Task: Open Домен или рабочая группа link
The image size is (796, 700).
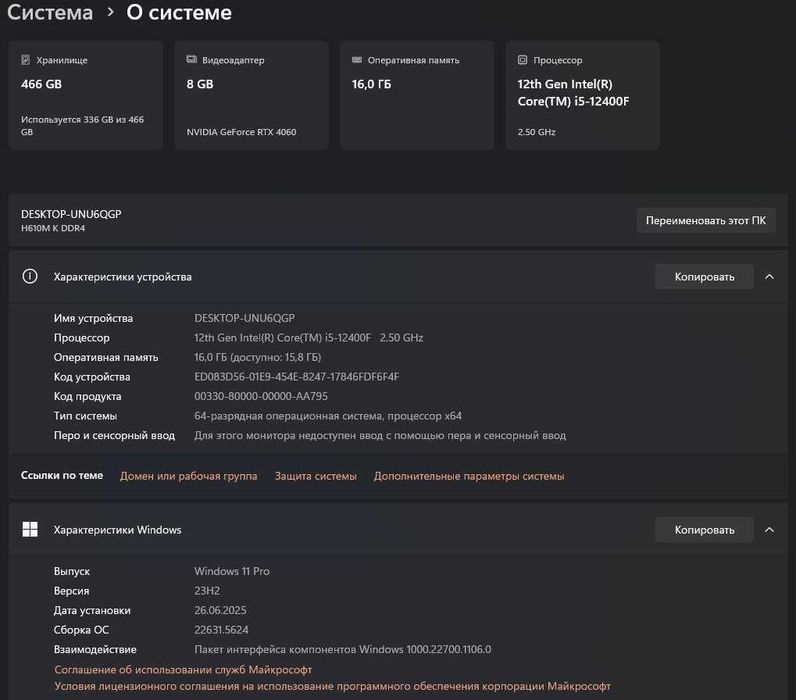Action: coord(188,476)
